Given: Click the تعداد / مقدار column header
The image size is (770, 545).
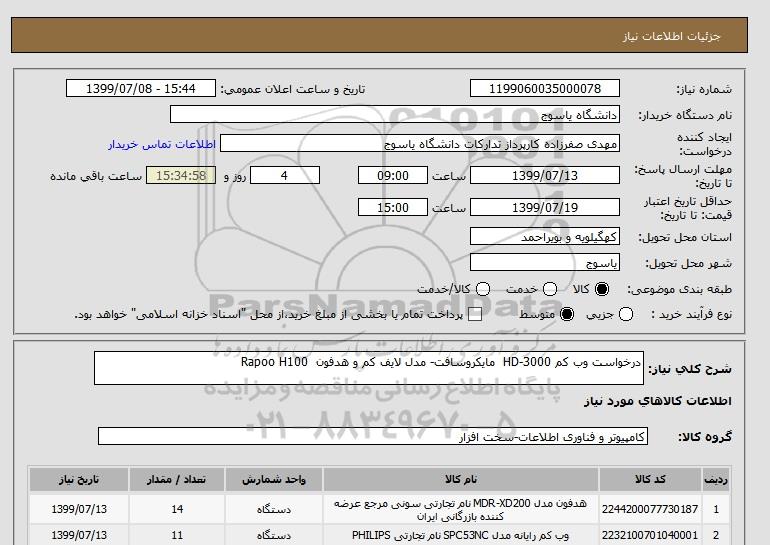Looking at the screenshot, I should (177, 480).
